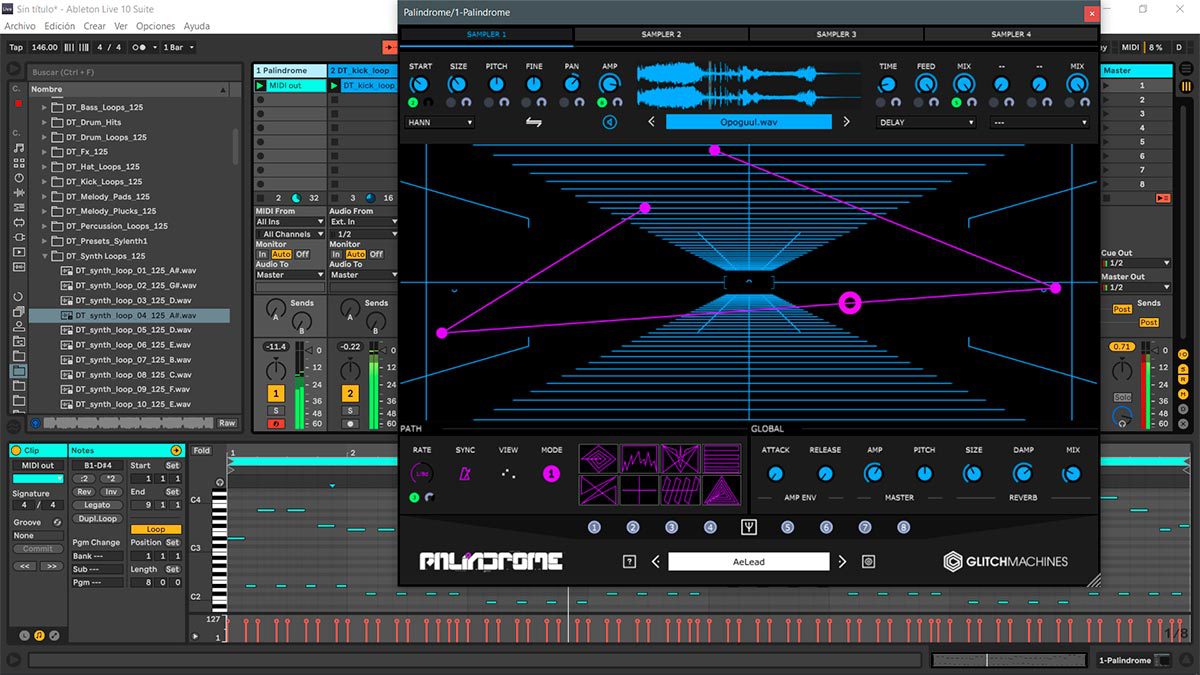
Task: Load the previous preset before AeLead
Action: (x=656, y=562)
